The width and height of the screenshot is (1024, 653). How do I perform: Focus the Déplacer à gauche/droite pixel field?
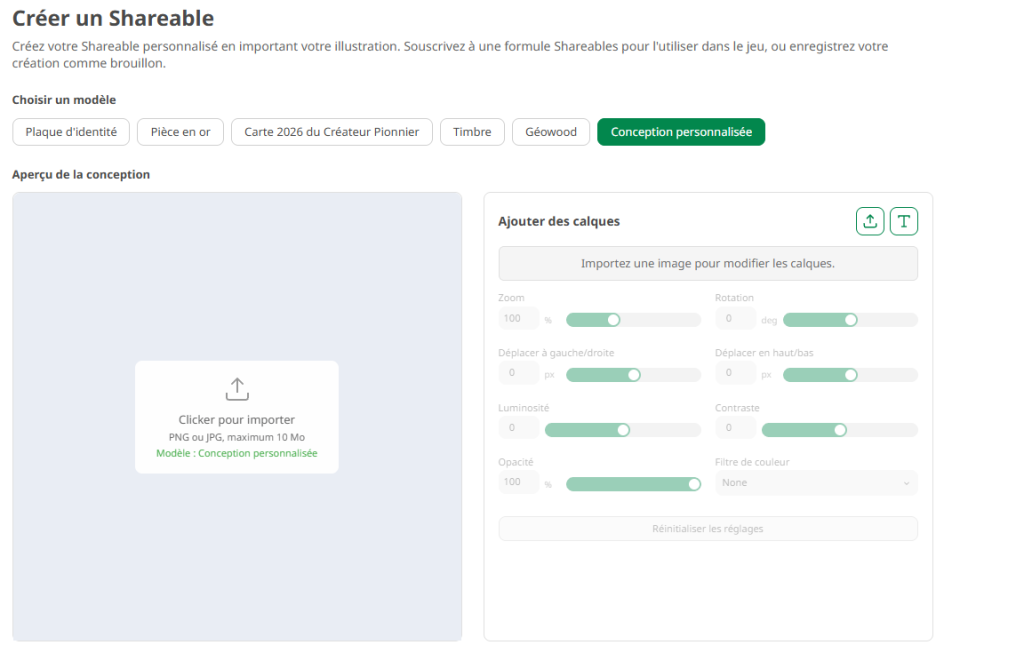pos(519,373)
